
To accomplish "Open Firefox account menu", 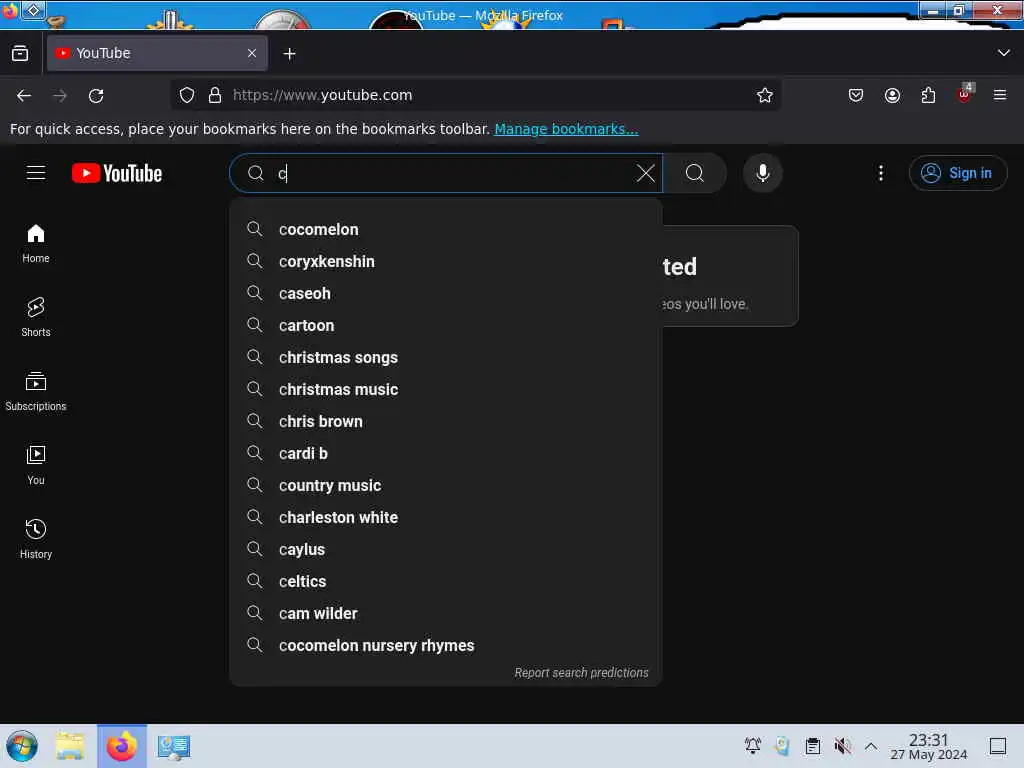I will click(x=892, y=95).
